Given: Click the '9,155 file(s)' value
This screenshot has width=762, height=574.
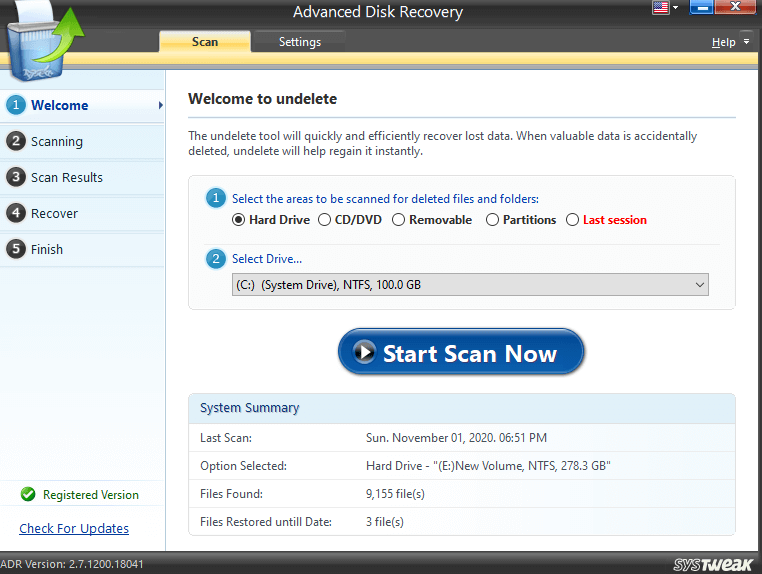Looking at the screenshot, I should click(395, 494).
